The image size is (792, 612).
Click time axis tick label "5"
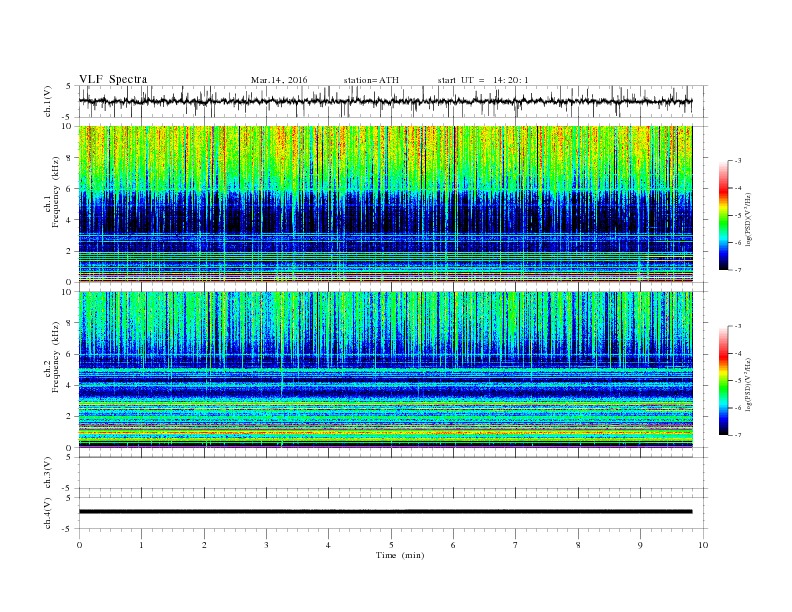click(391, 545)
